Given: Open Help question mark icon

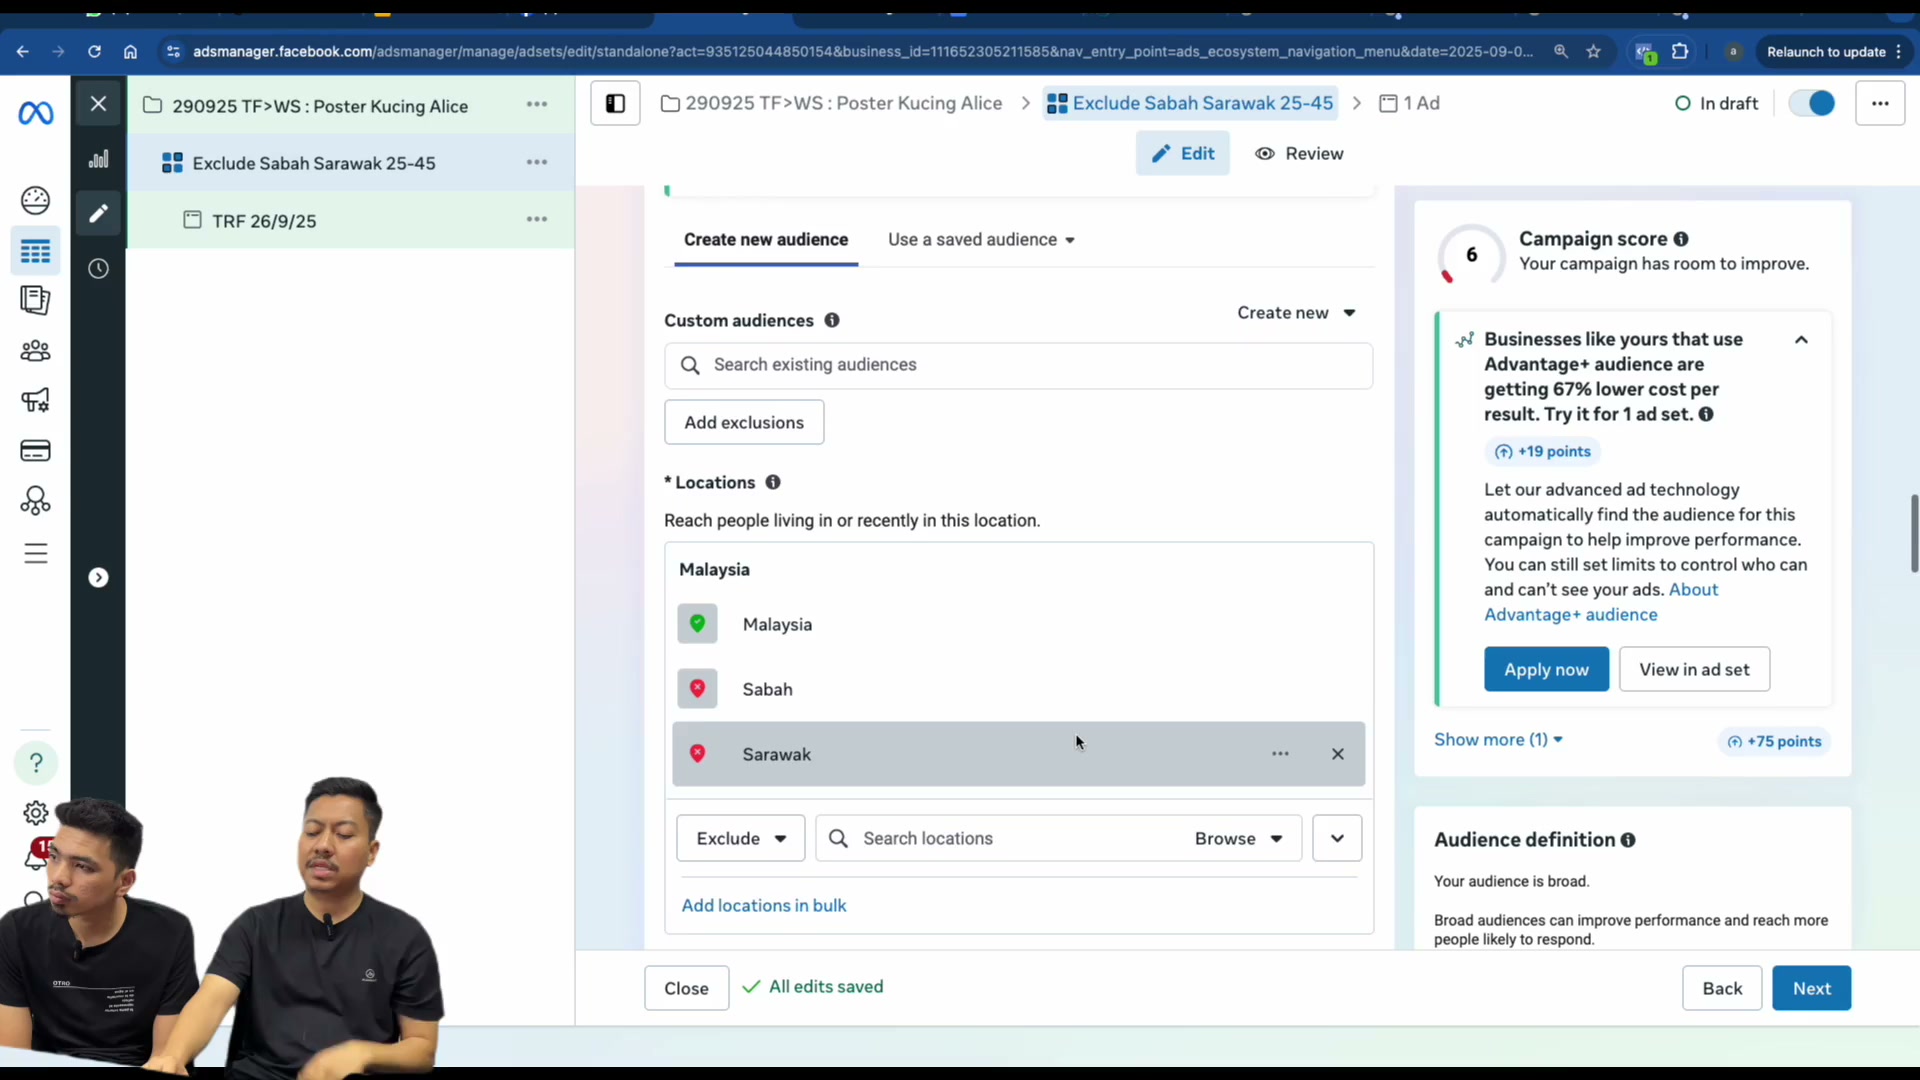Looking at the screenshot, I should 36,763.
